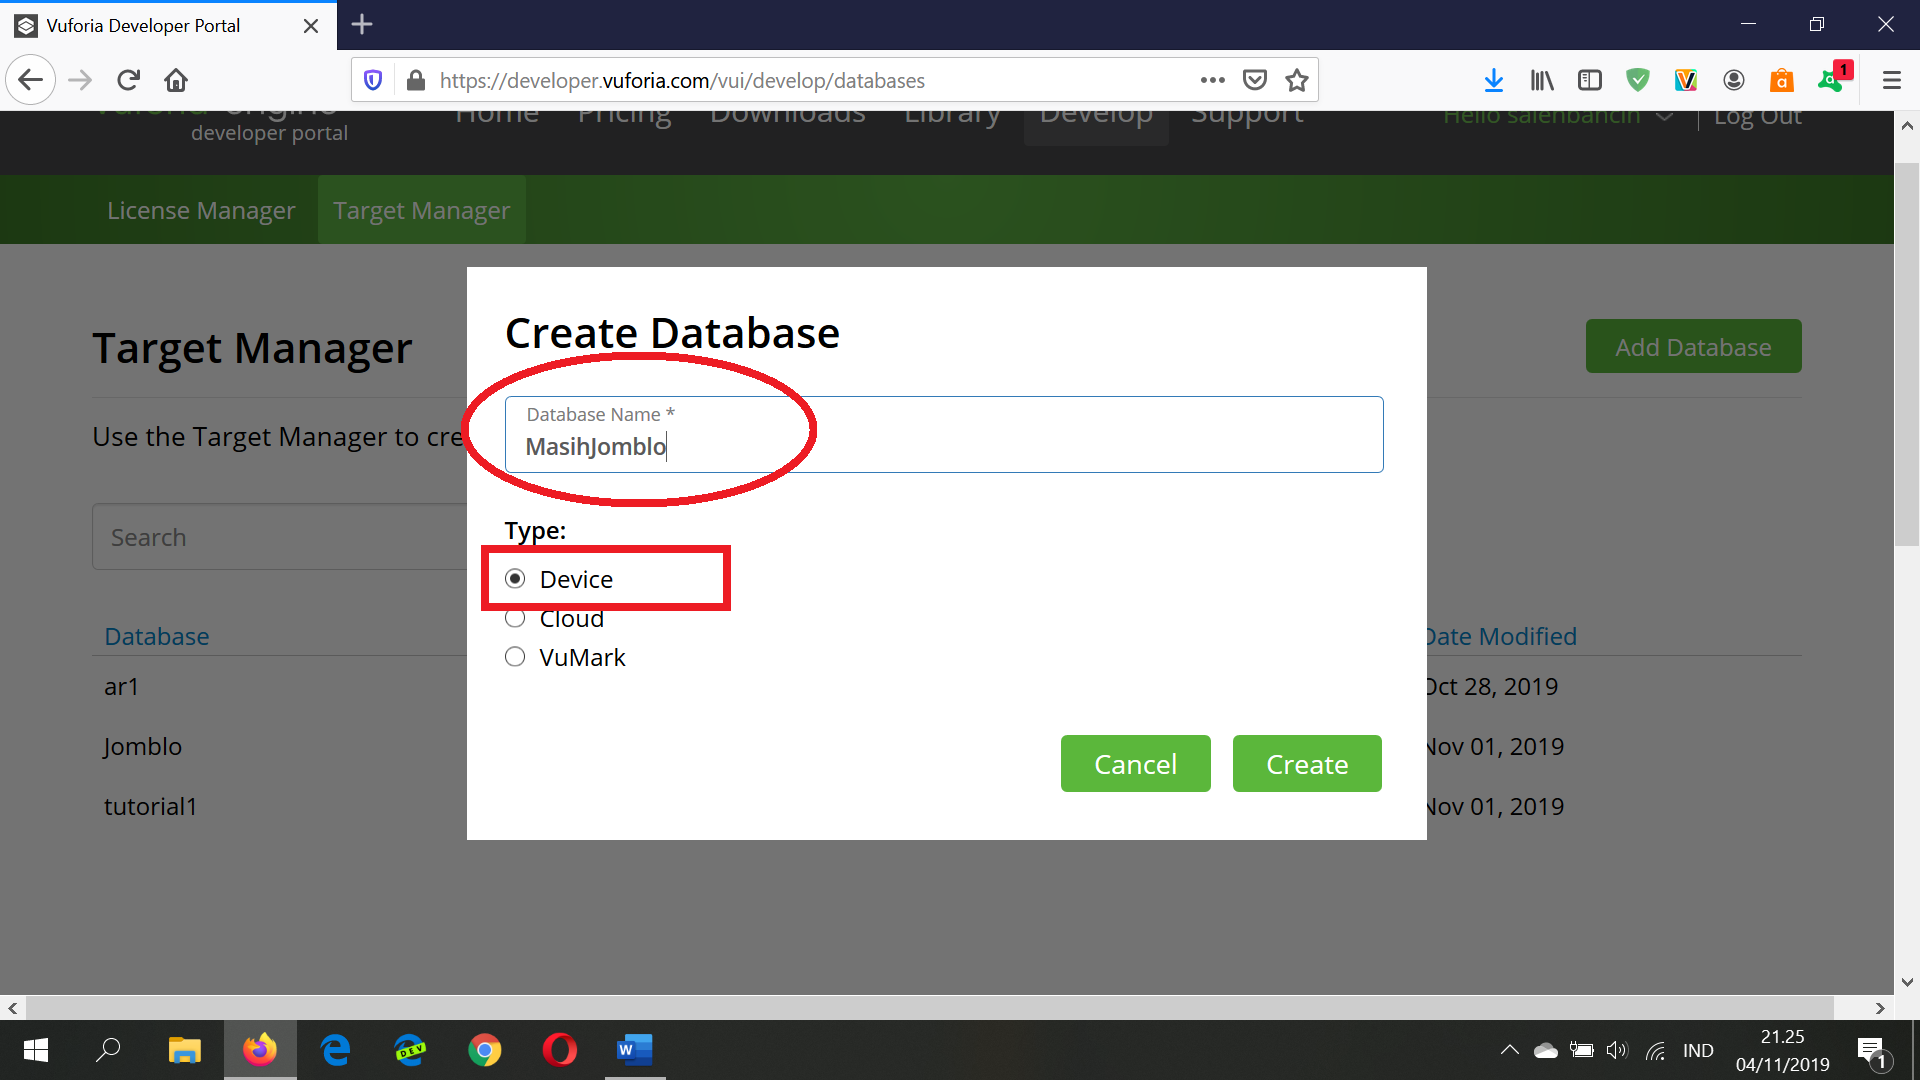Launch Opera from the taskbar
This screenshot has height=1080, width=1920.
click(559, 1050)
